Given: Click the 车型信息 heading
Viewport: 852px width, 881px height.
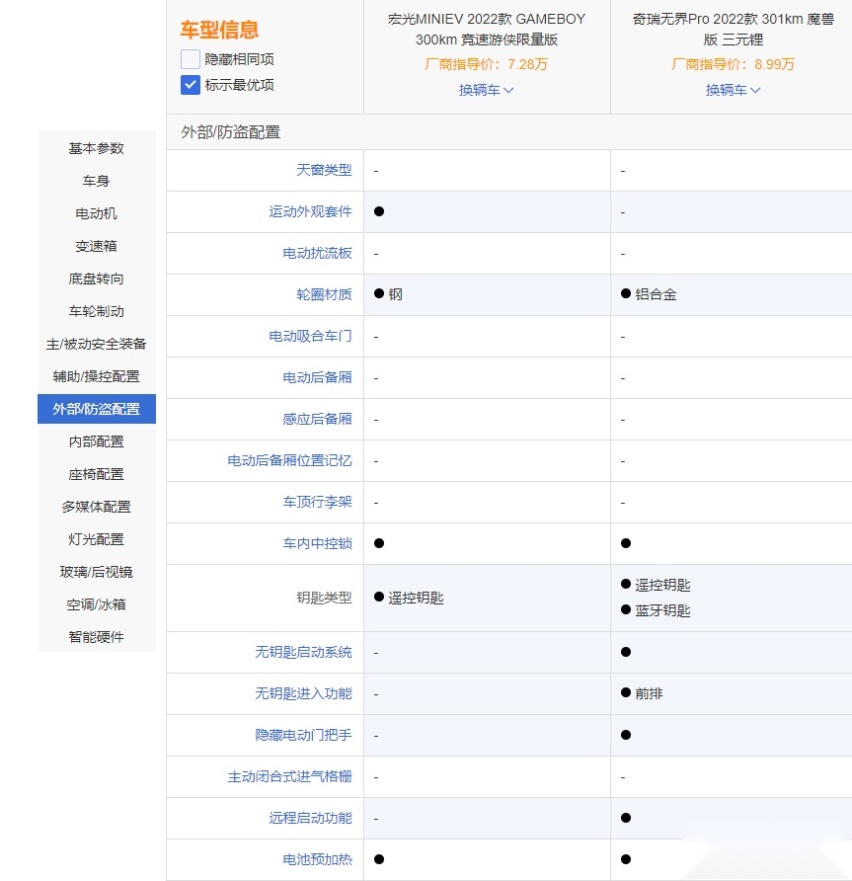Looking at the screenshot, I should click(219, 30).
